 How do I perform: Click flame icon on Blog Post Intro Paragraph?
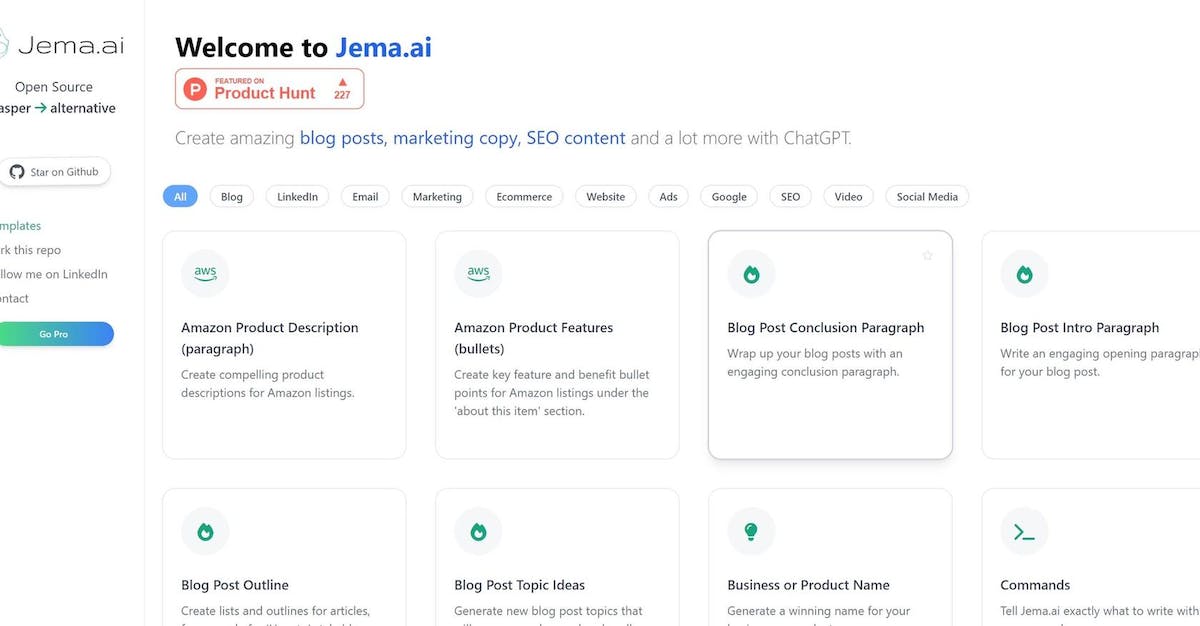click(x=1024, y=274)
